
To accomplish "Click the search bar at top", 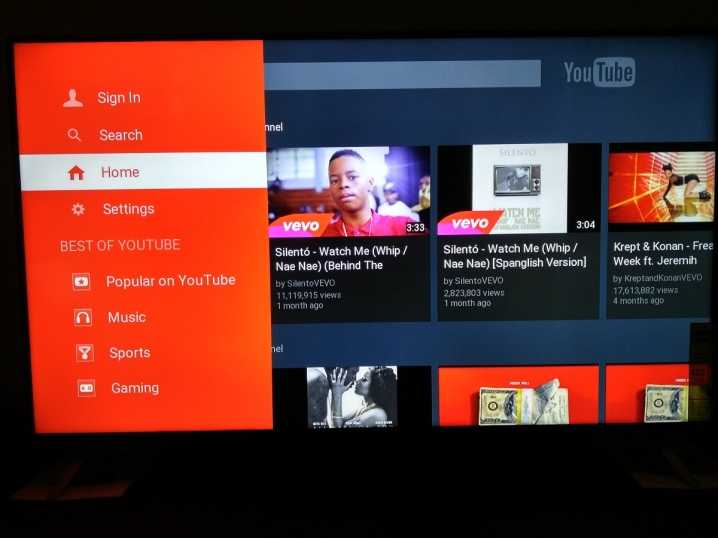I will pyautogui.click(x=400, y=74).
